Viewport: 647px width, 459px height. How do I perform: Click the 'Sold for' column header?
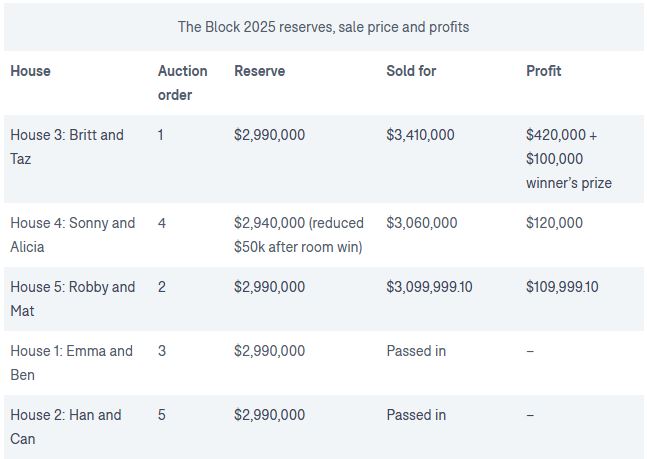pos(411,71)
